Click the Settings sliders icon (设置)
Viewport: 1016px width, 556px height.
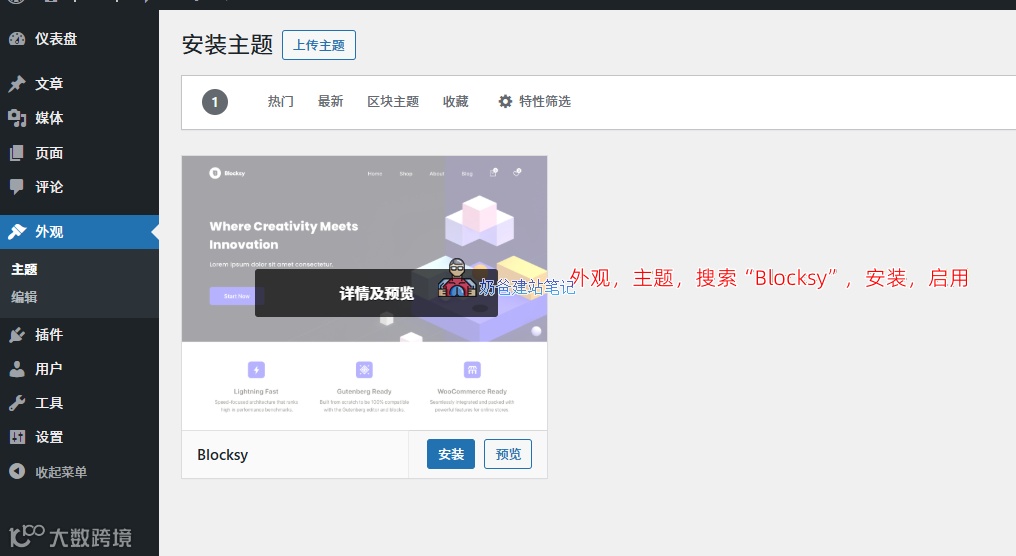tap(17, 437)
